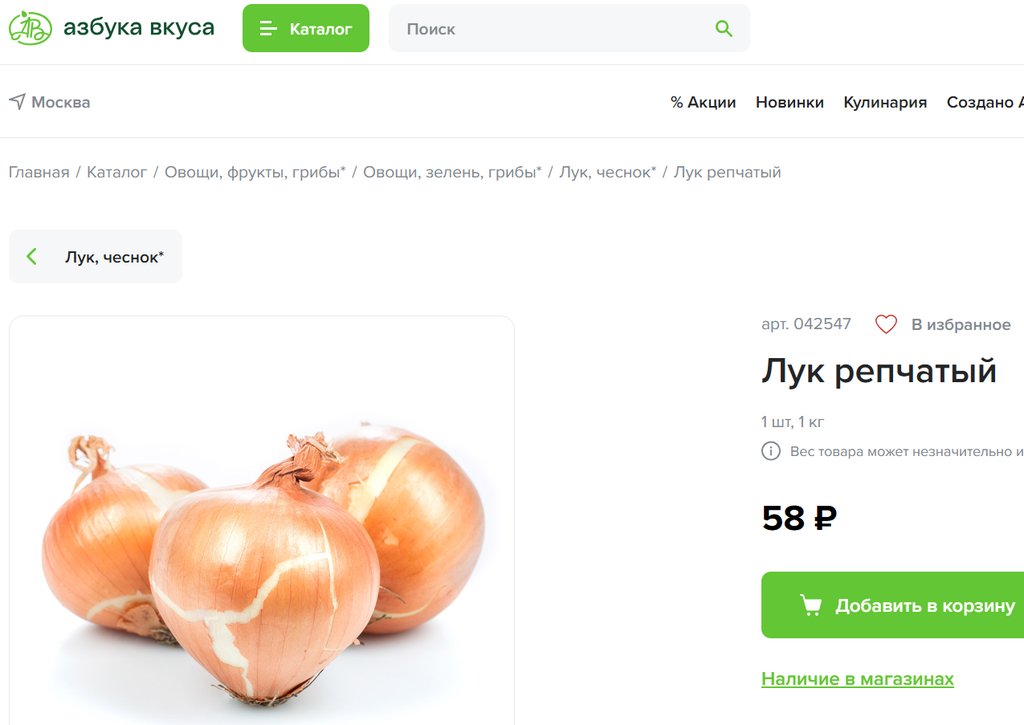Click the magnifier search icon

click(x=724, y=28)
